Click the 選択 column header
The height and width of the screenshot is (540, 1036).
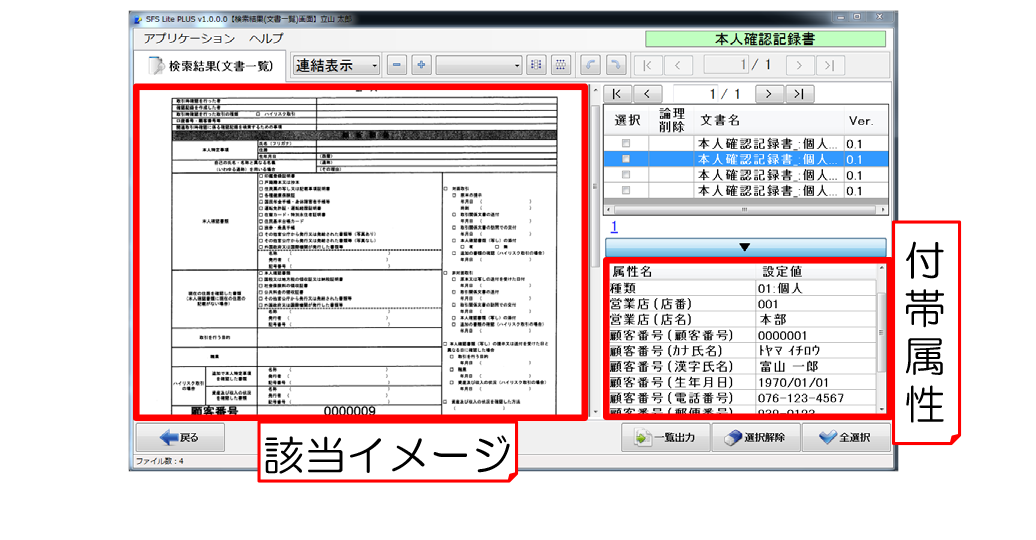(x=626, y=120)
